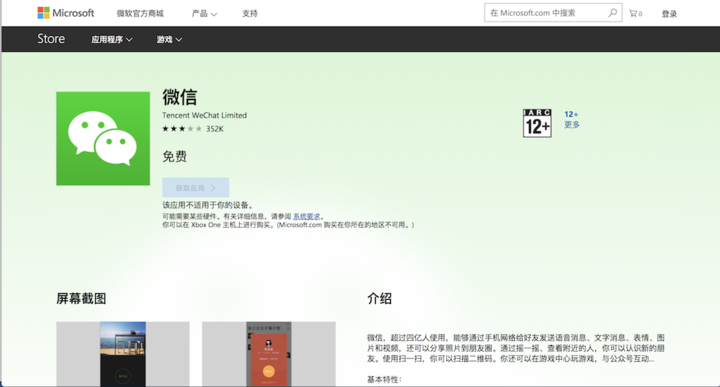Click the 基本特性 text line
This screenshot has width=720, height=387.
[385, 380]
